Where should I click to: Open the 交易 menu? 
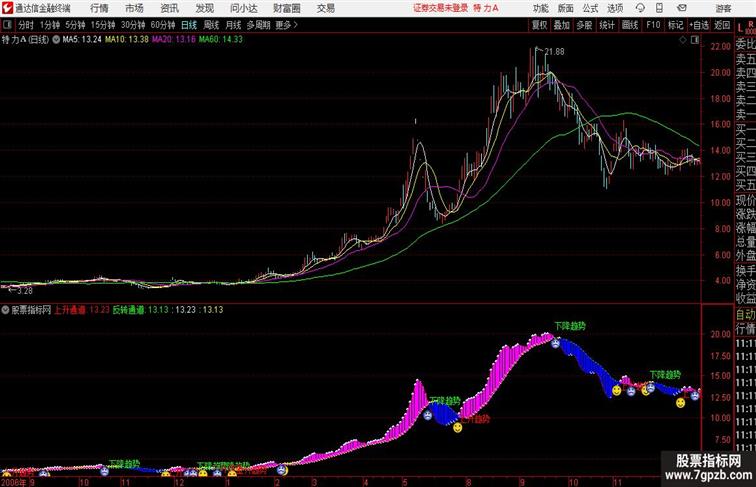click(325, 8)
